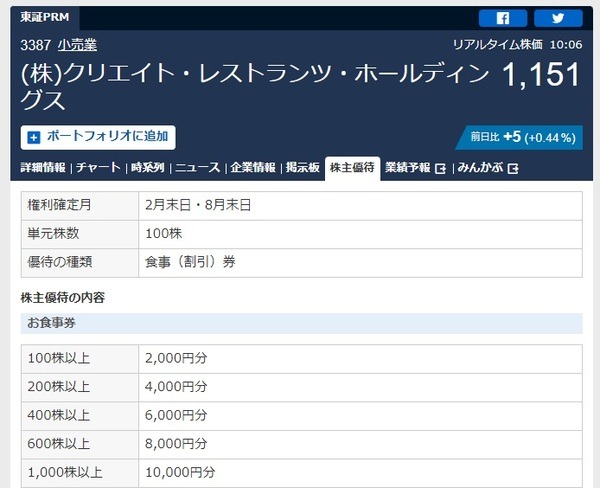The width and height of the screenshot is (600, 488).
Task: Share the page on Twitter
Action: [558, 18]
